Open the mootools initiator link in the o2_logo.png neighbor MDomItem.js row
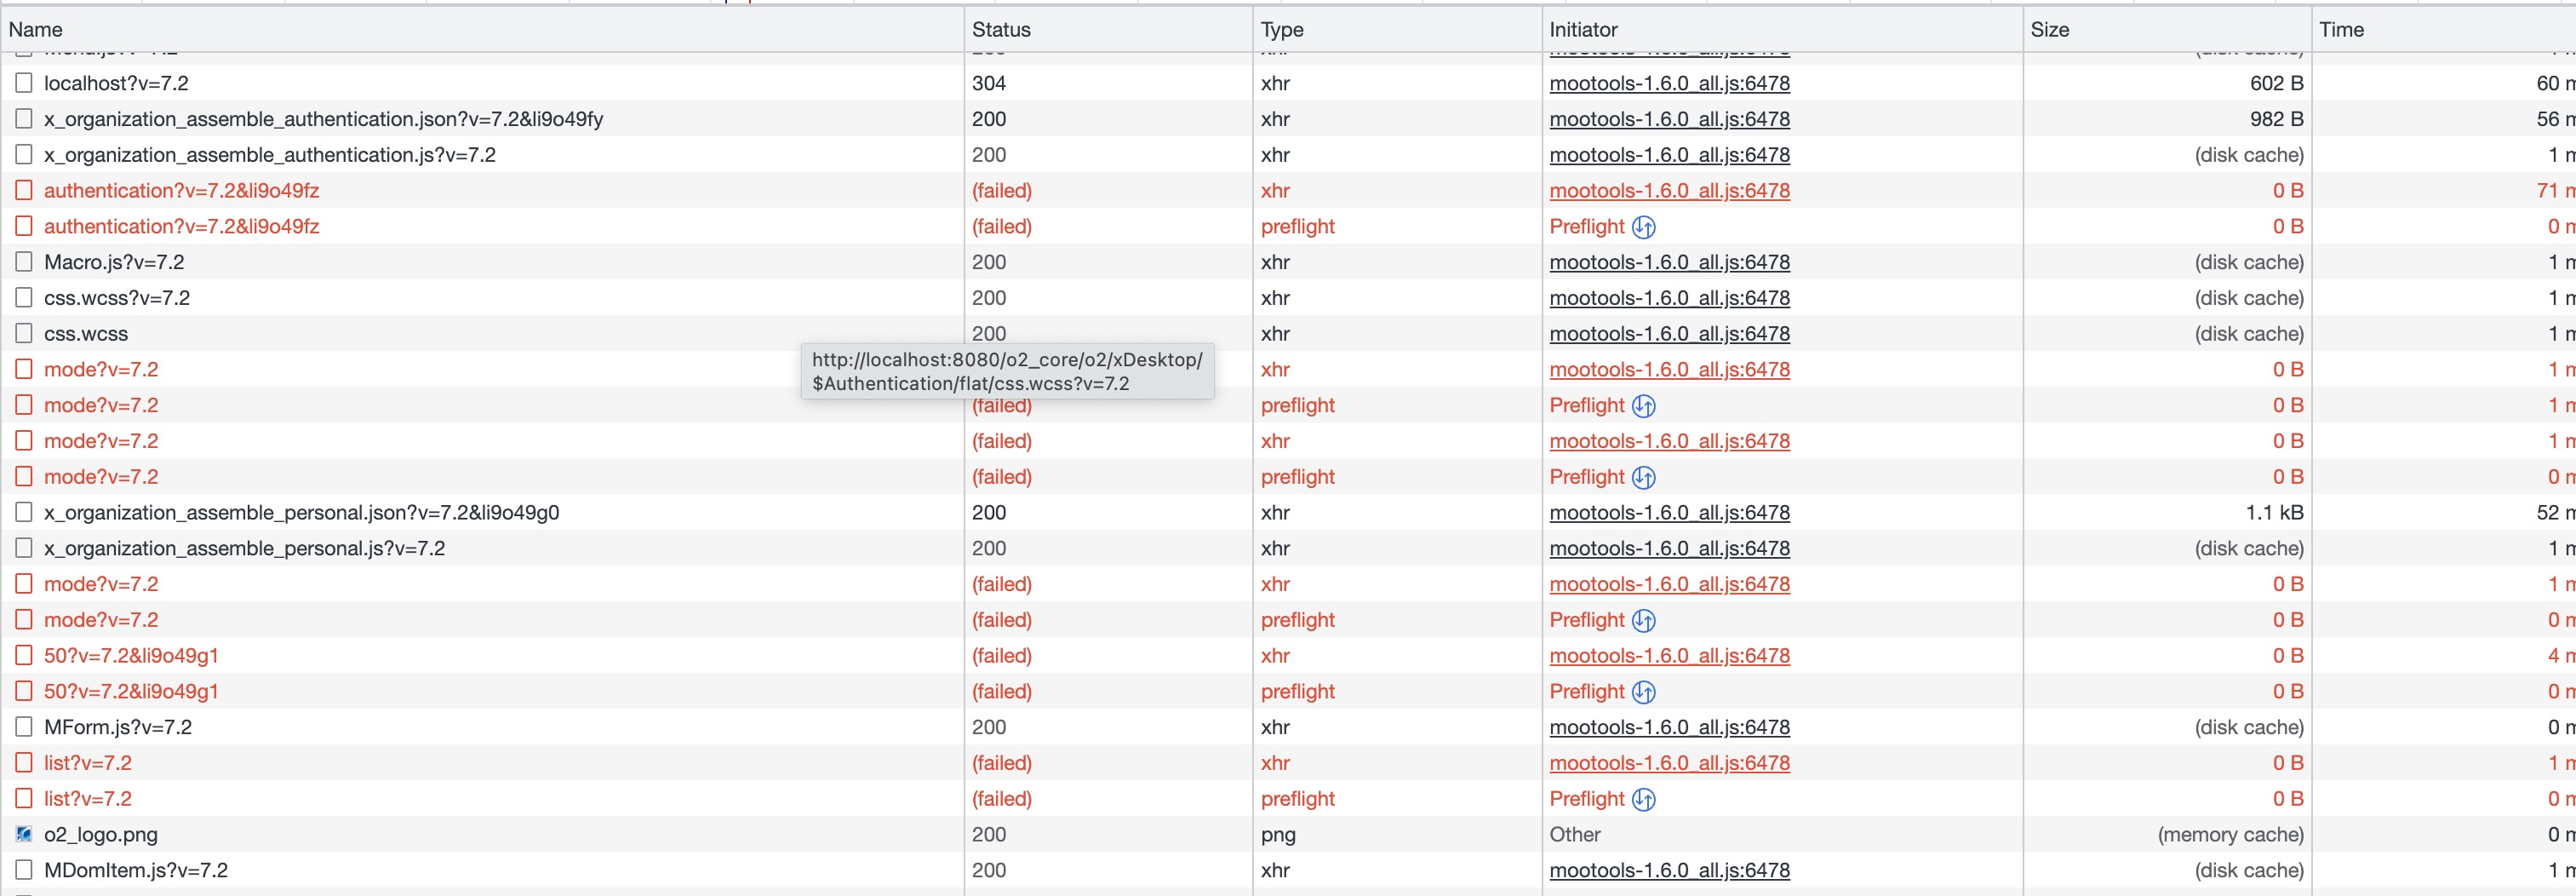This screenshot has width=2576, height=896. pos(1669,870)
